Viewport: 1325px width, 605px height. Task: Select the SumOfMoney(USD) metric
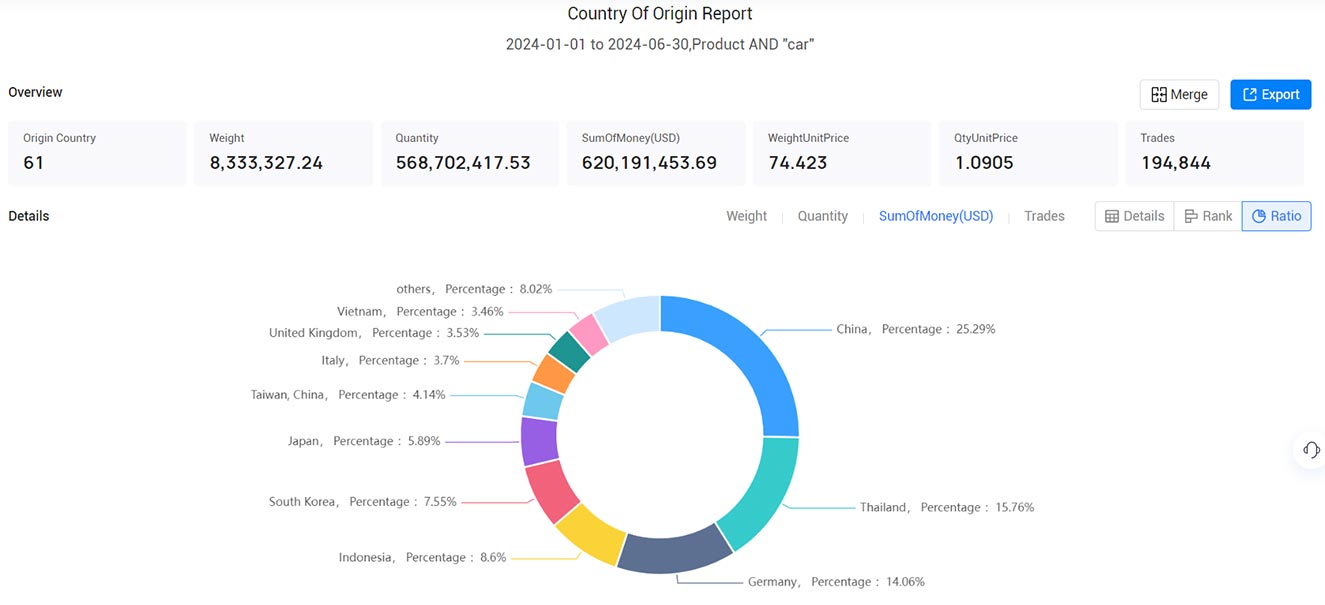[x=936, y=216]
